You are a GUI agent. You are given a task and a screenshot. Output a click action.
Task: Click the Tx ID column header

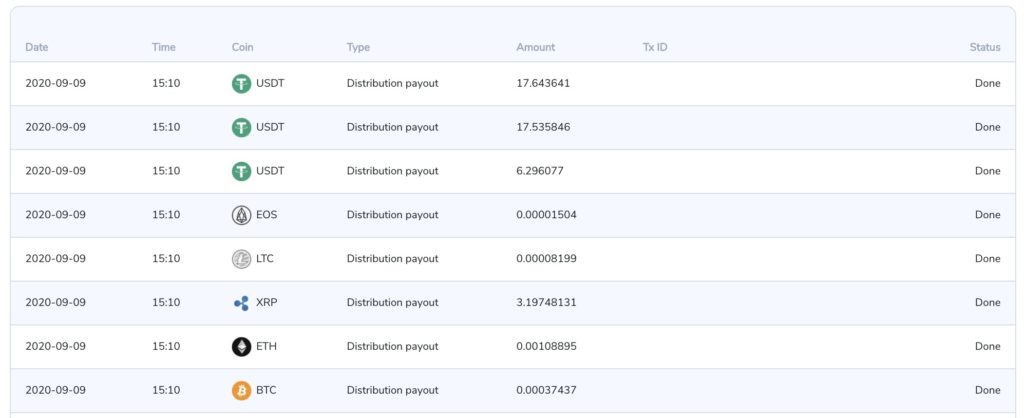click(655, 47)
